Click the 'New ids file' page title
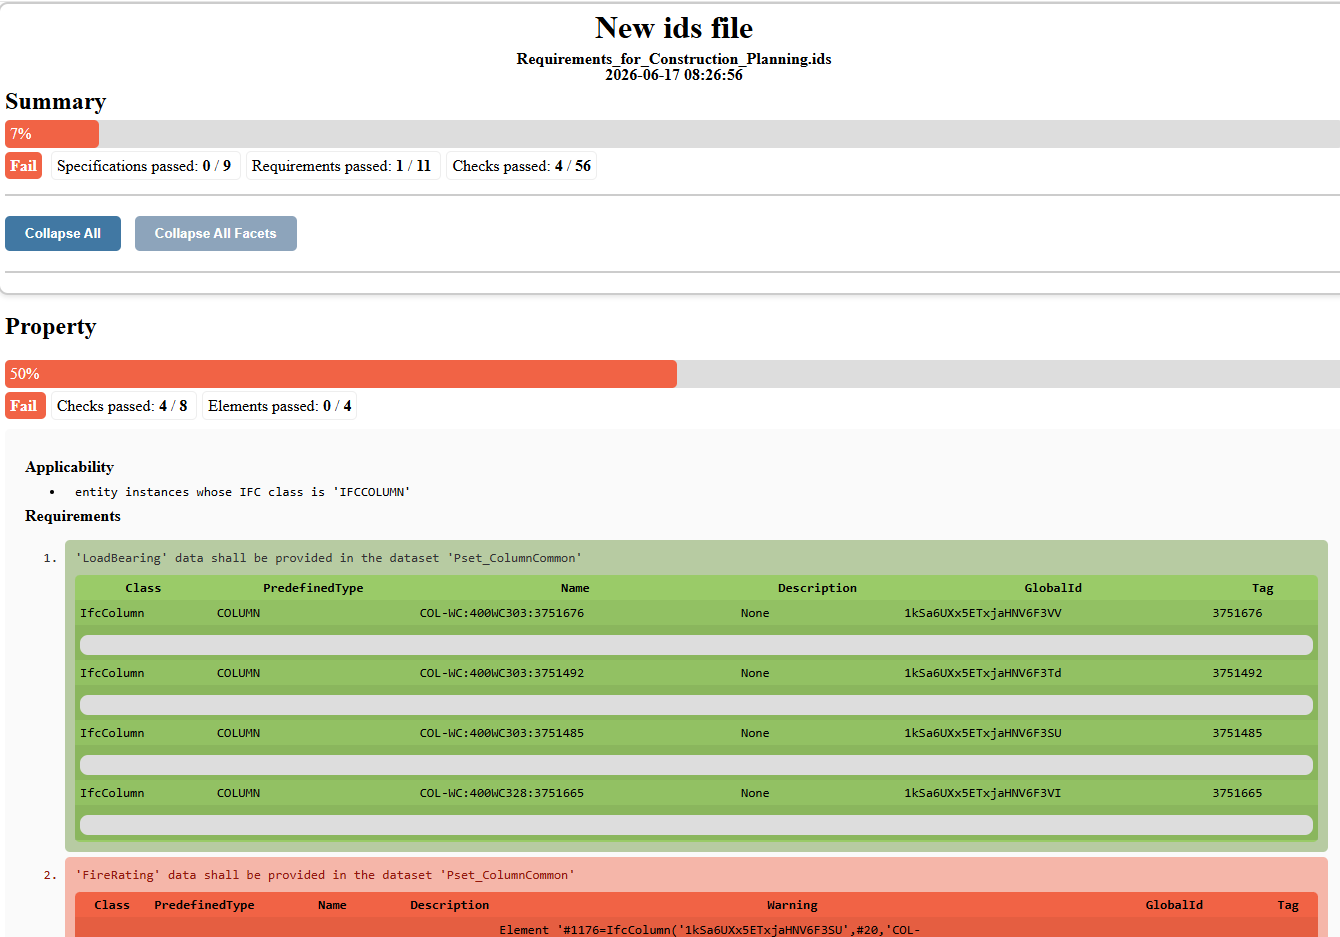This screenshot has height=937, width=1340. pos(674,28)
